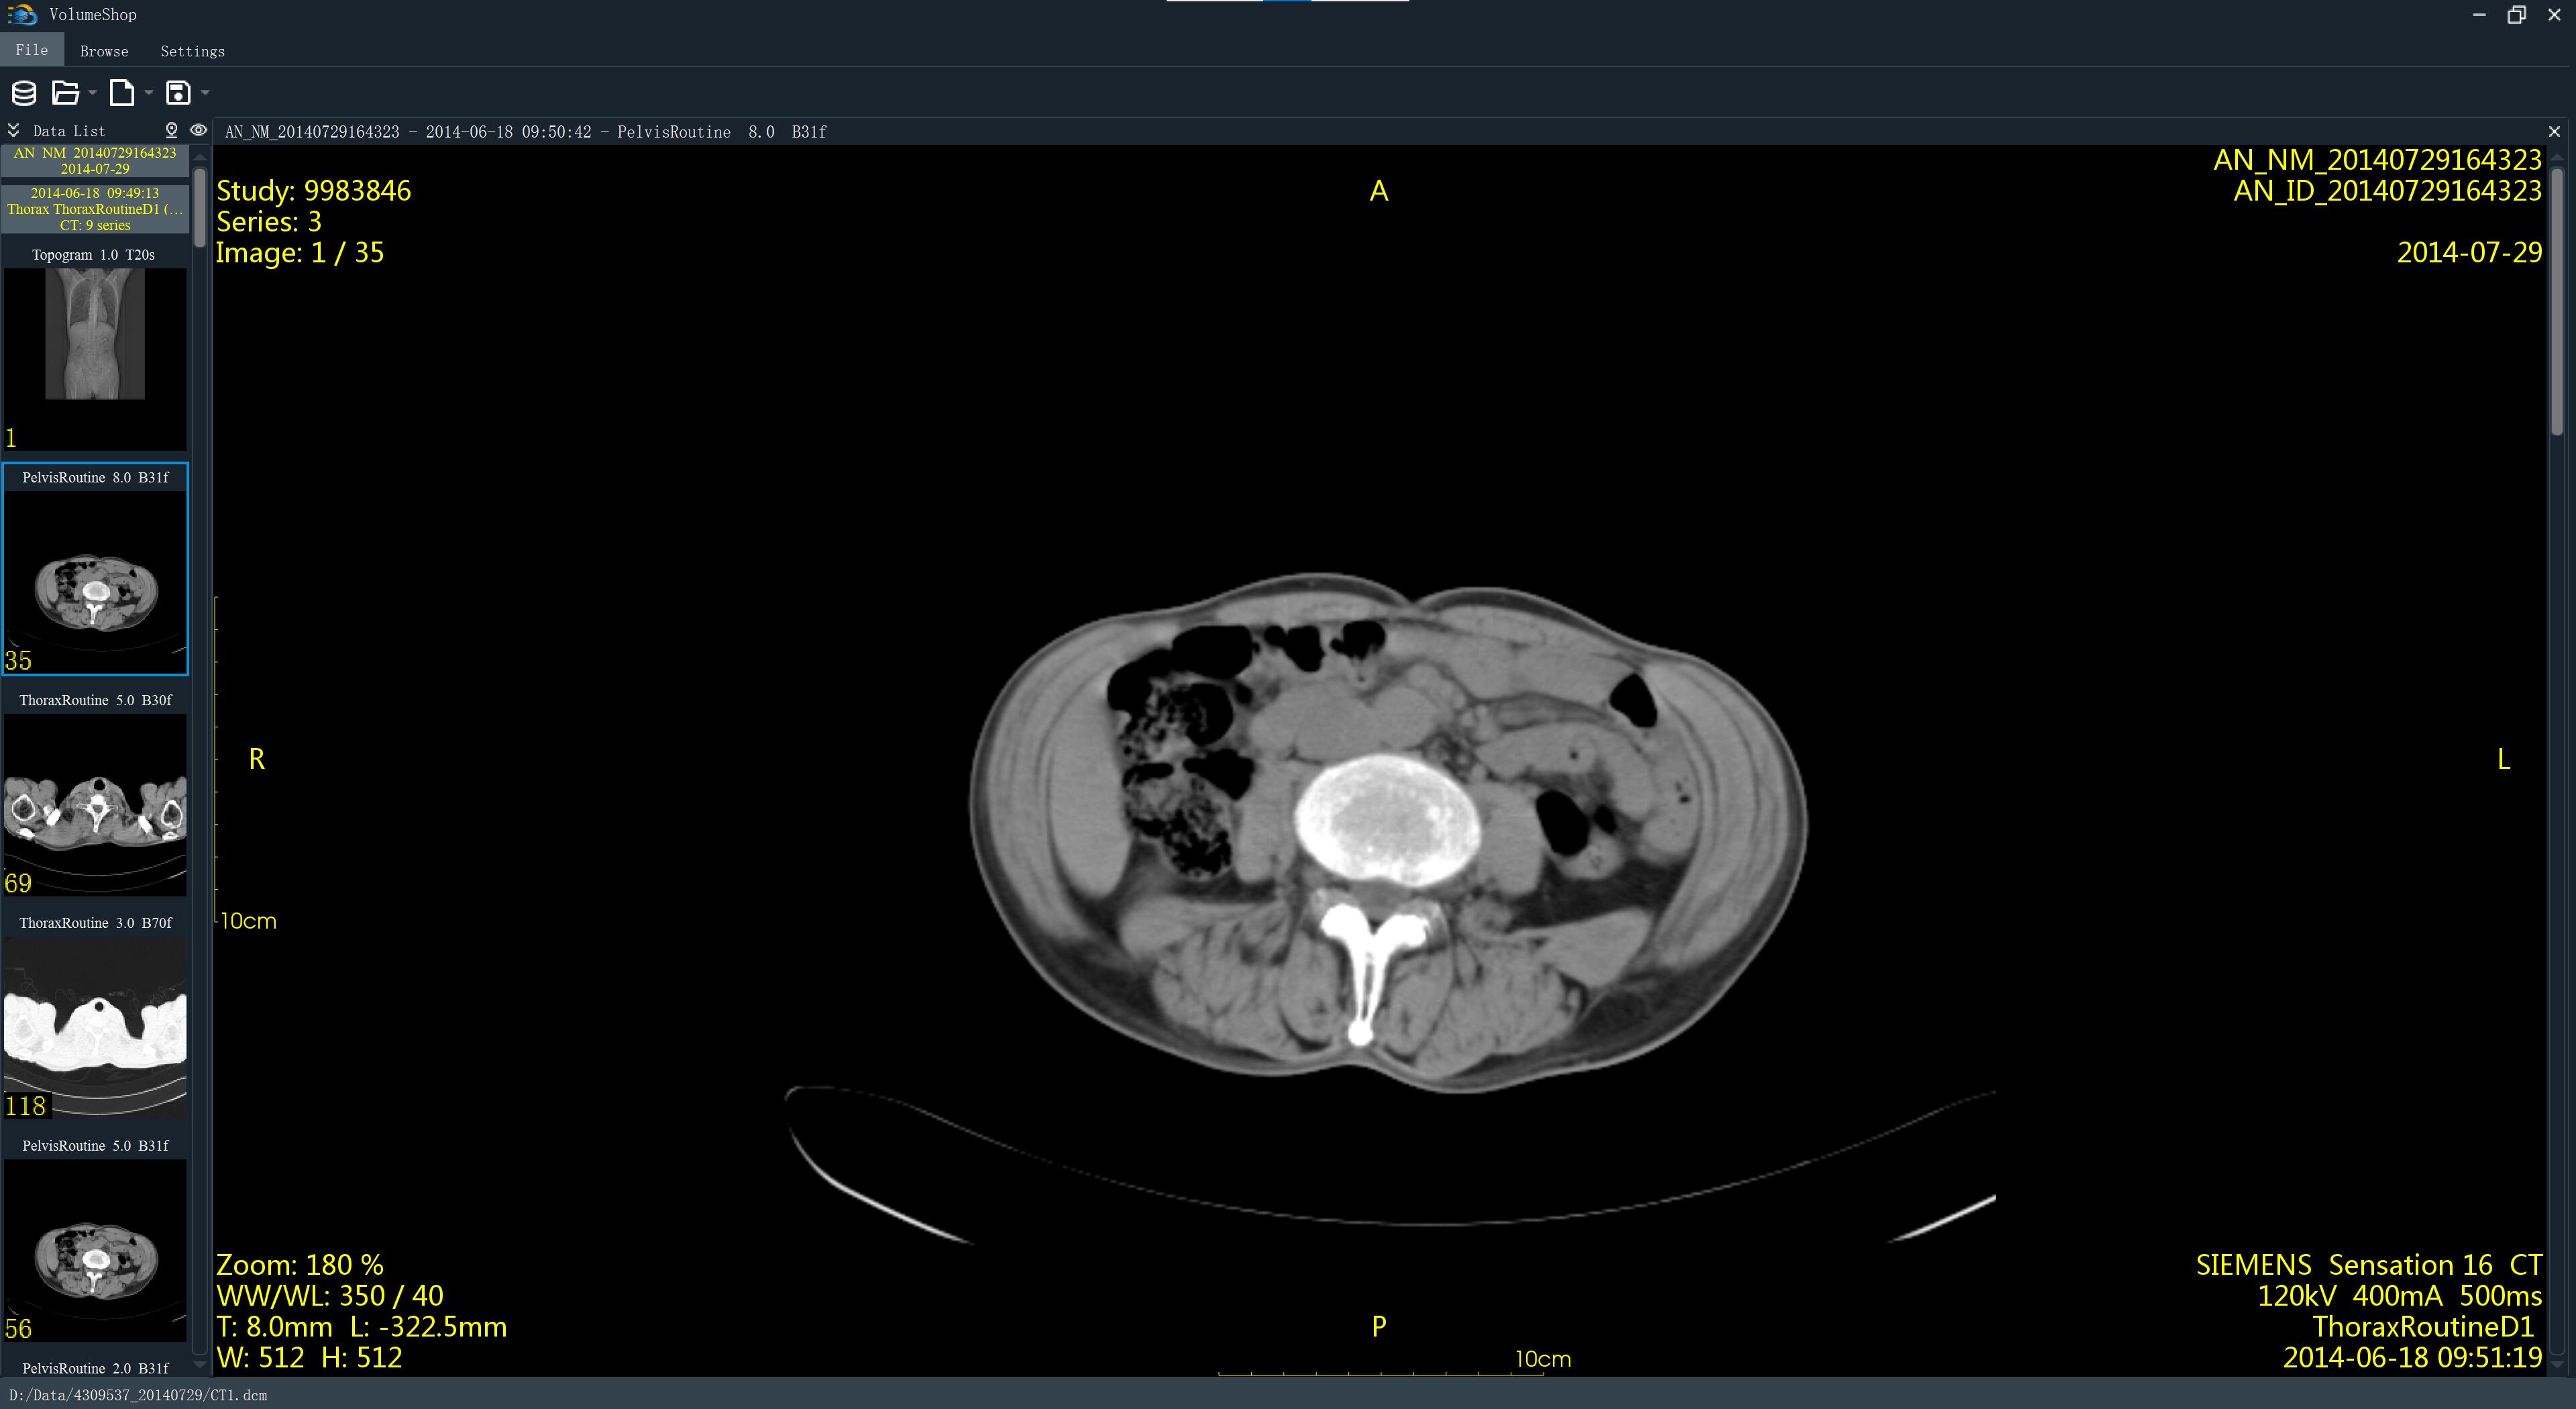The width and height of the screenshot is (2576, 1409).
Task: Click the locate pin icon beside Data List
Action: tap(171, 130)
